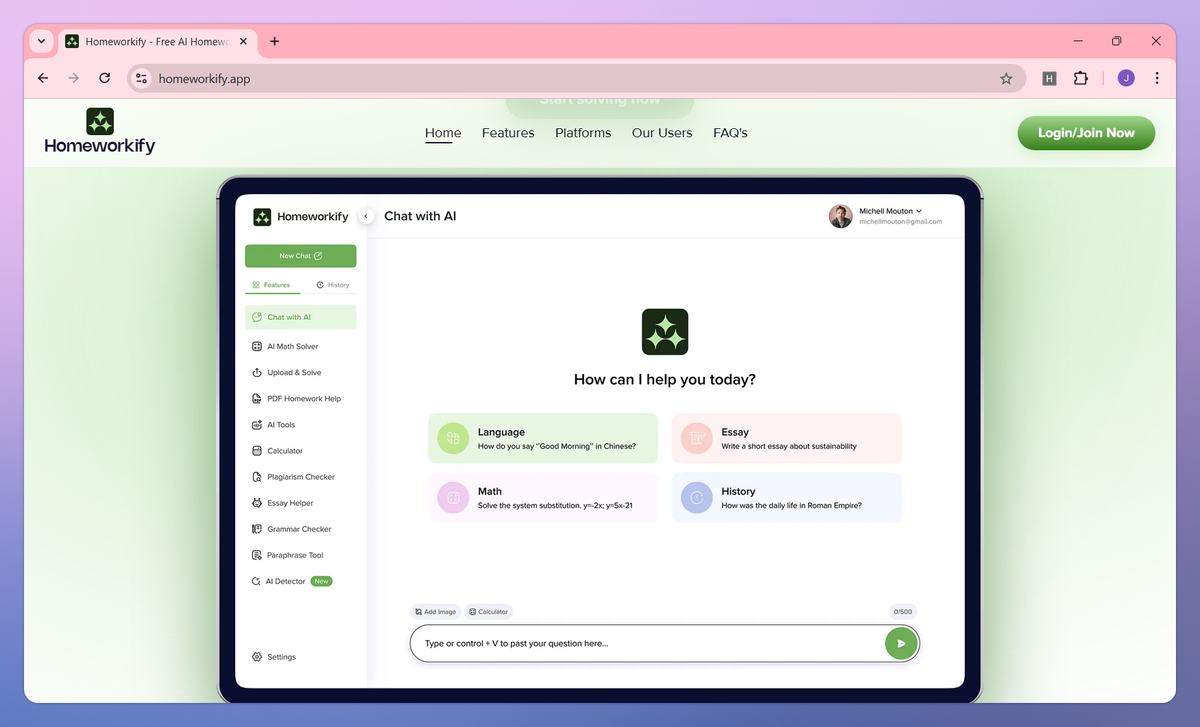The image size is (1200, 727).
Task: Click the AI Detector icon
Action: 257,581
